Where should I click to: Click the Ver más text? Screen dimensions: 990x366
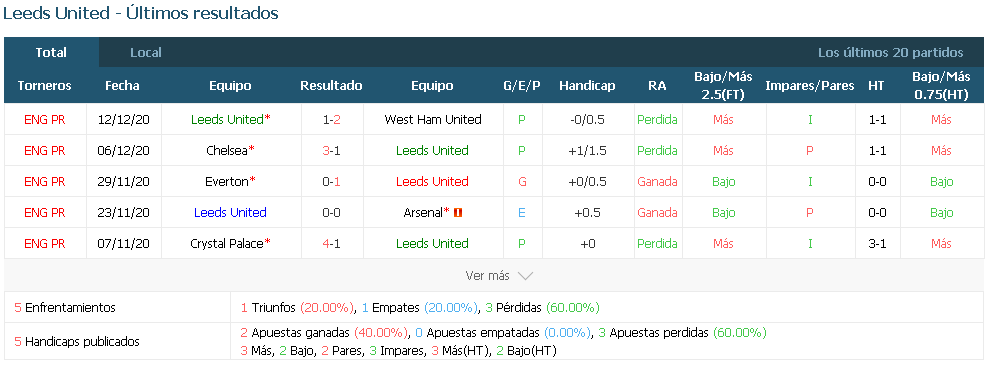point(487,276)
